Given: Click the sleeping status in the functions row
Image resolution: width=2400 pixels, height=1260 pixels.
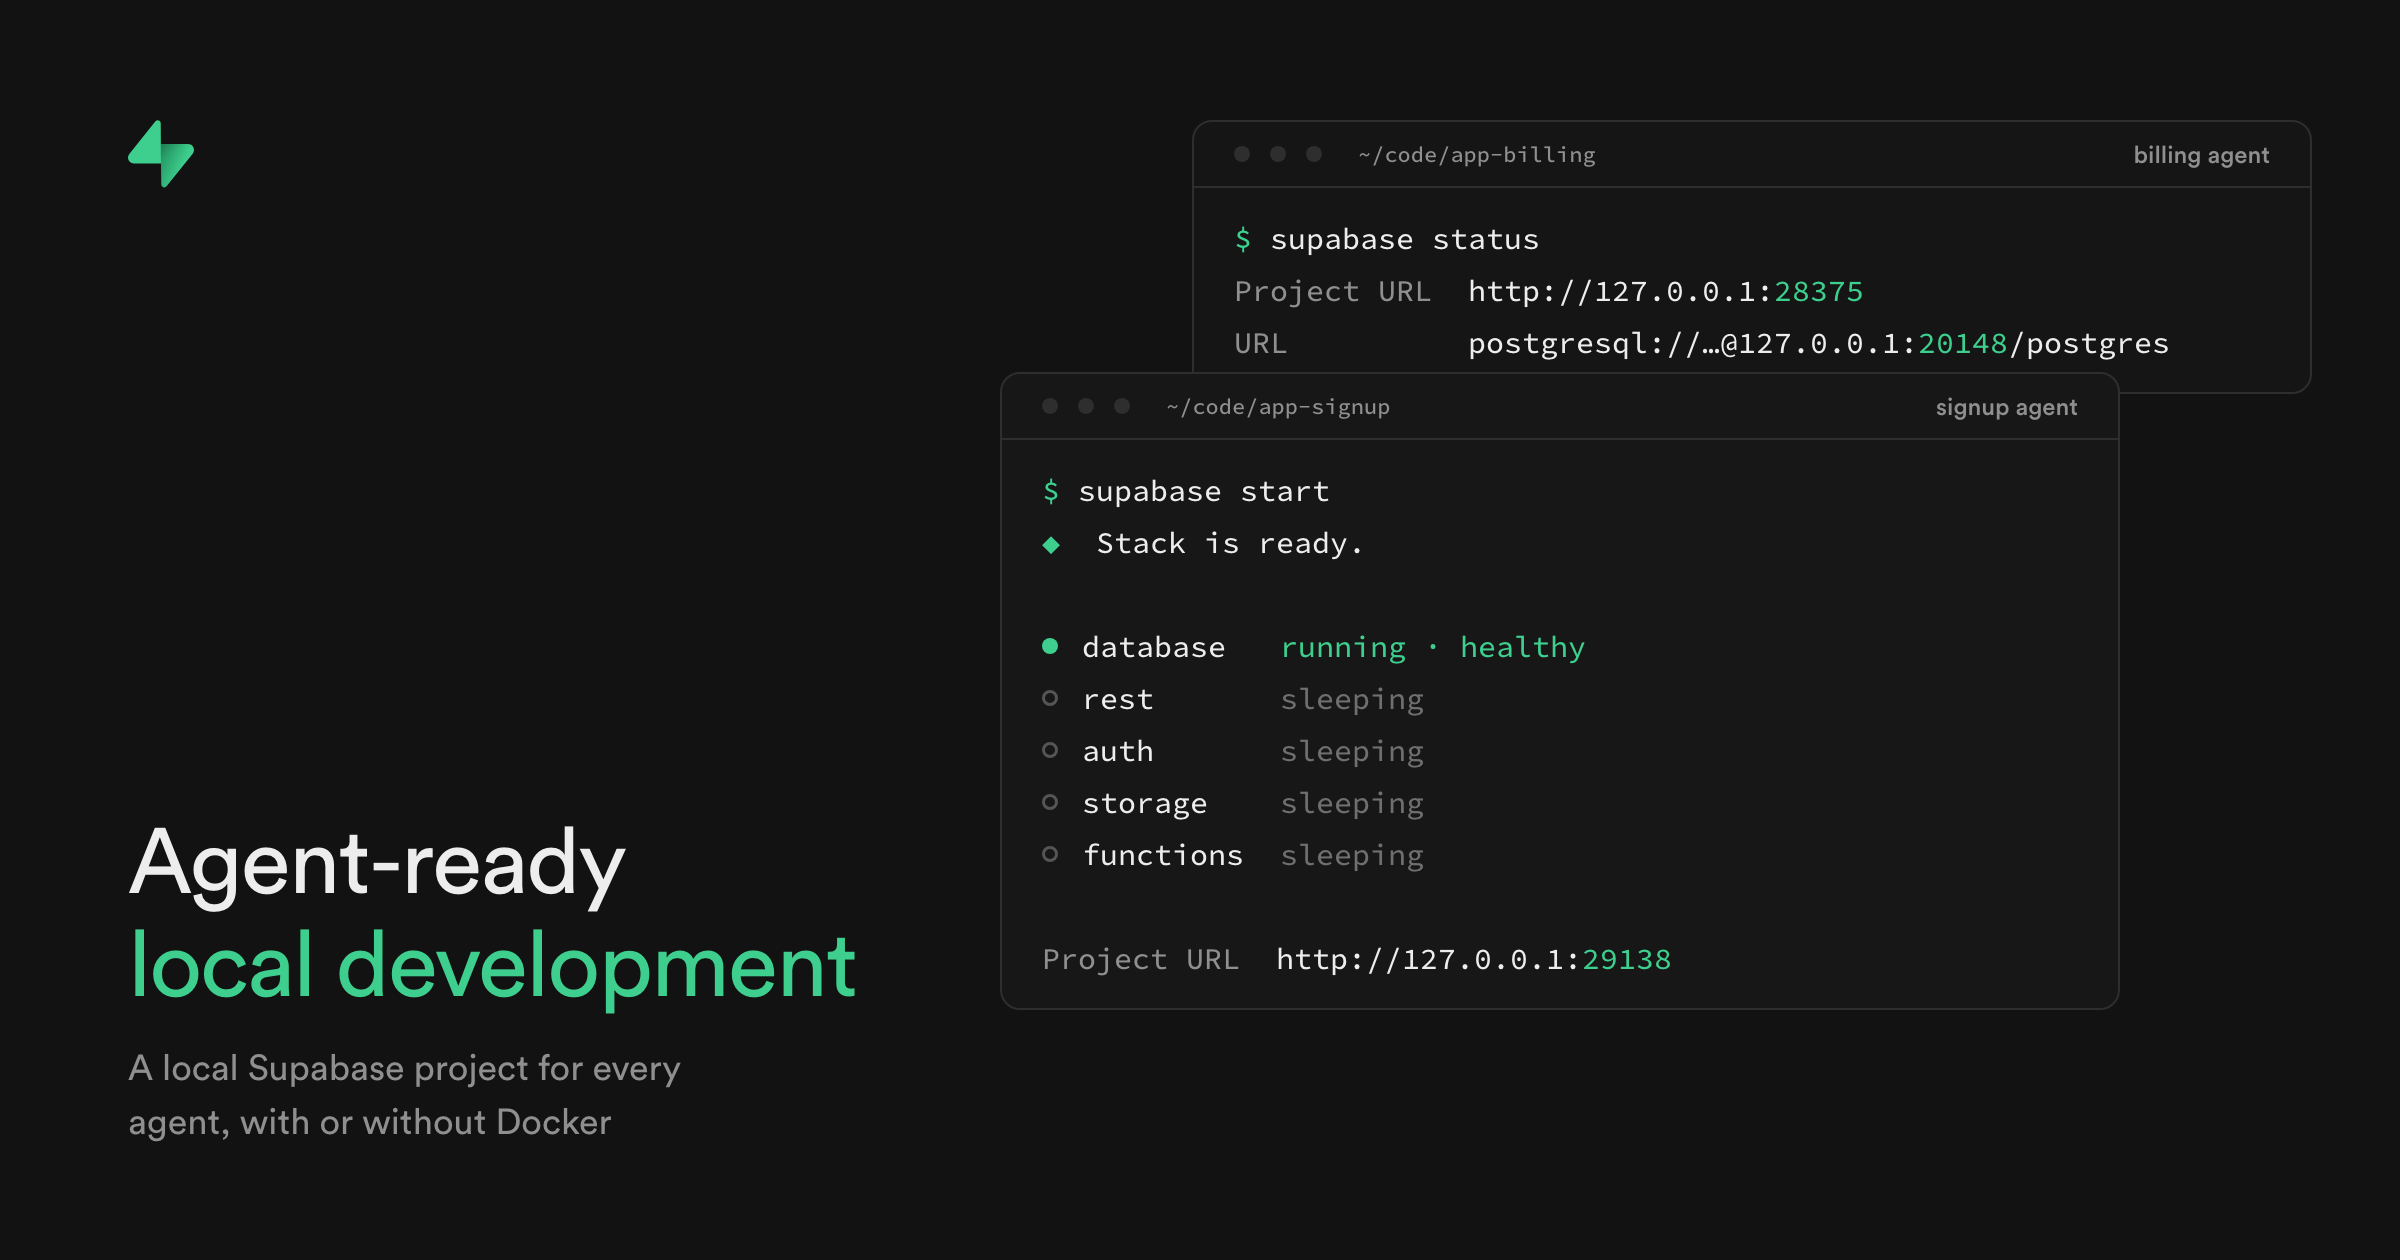Looking at the screenshot, I should point(1352,856).
